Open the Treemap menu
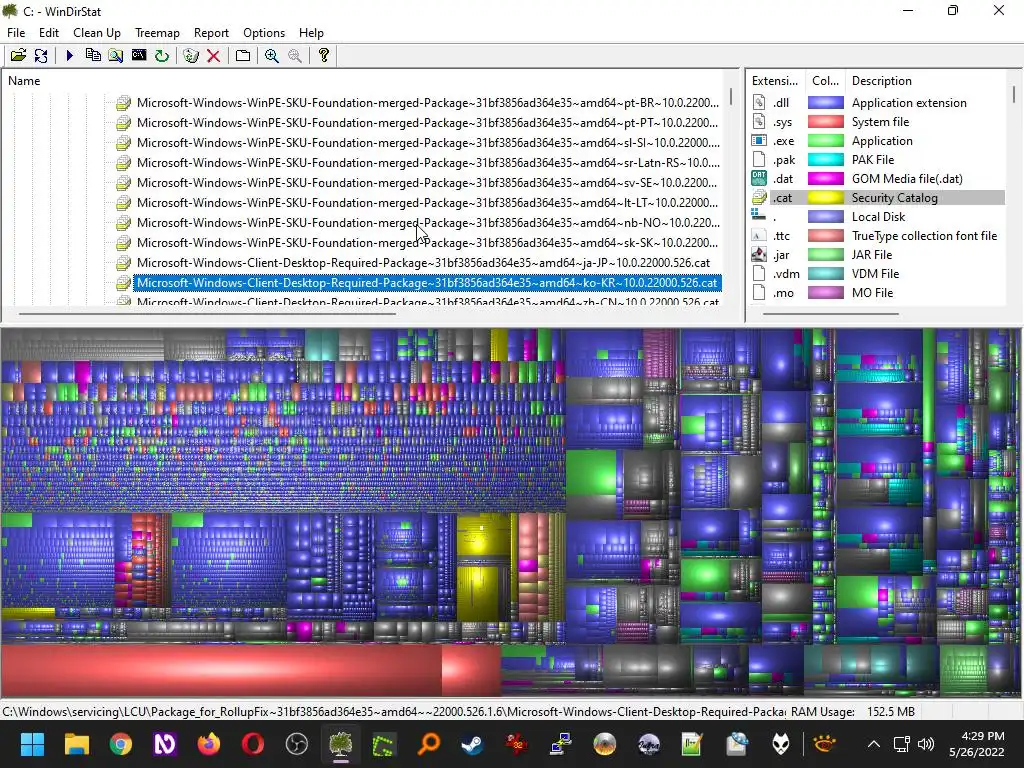The width and height of the screenshot is (1024, 768). click(157, 33)
